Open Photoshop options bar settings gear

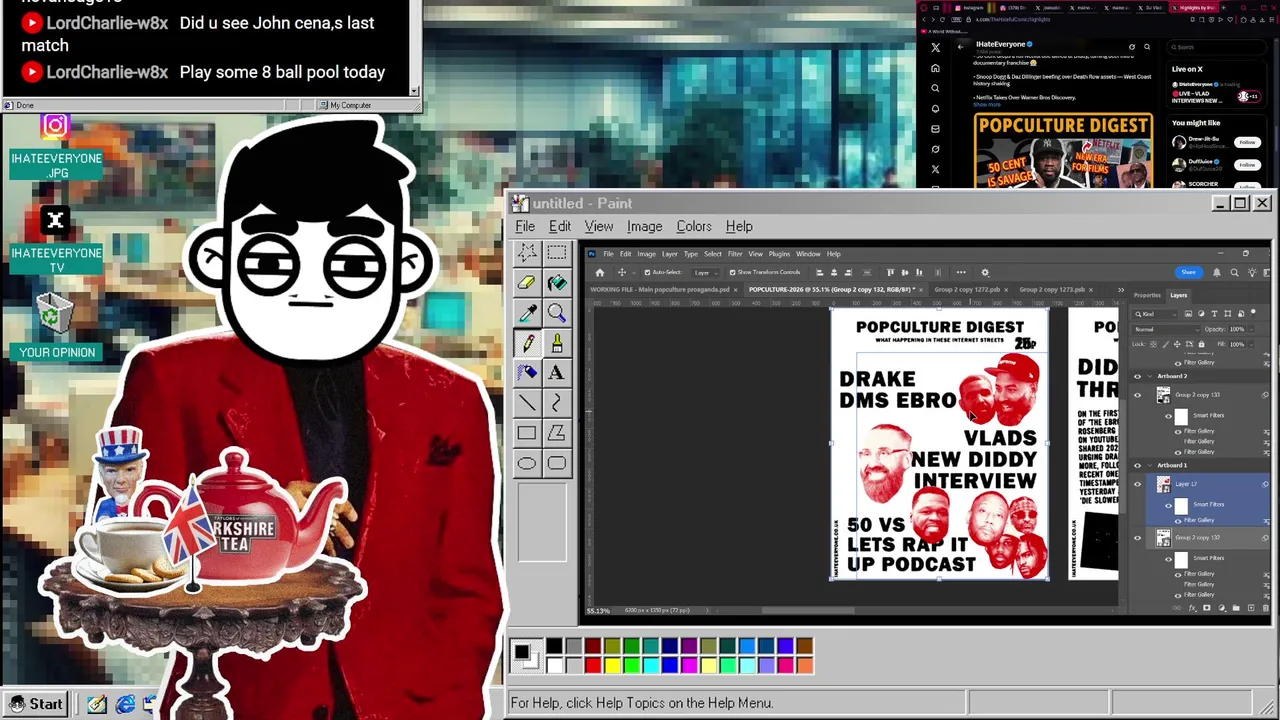[x=984, y=272]
